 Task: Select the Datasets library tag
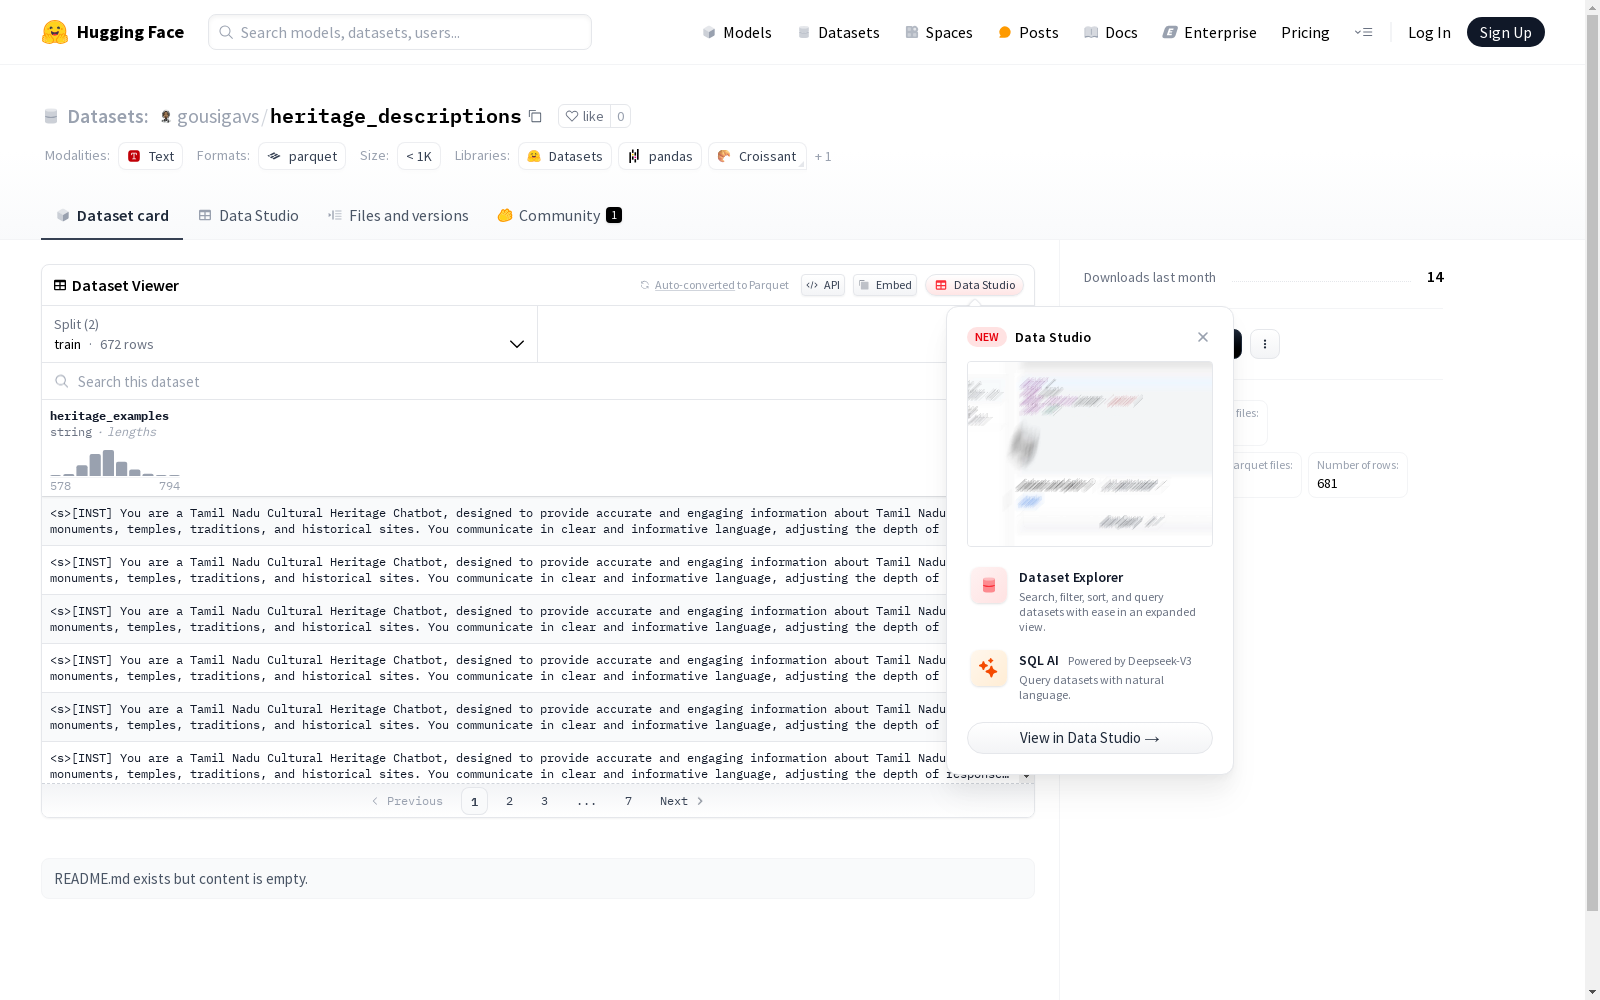pyautogui.click(x=565, y=156)
